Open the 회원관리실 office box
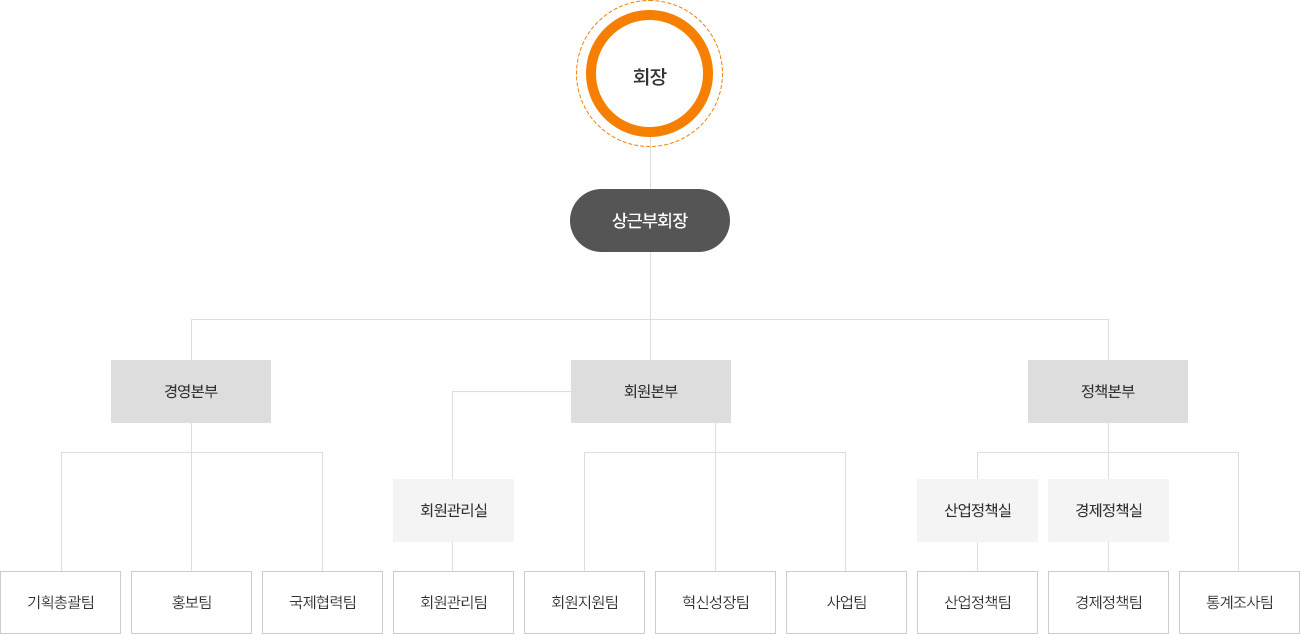 click(453, 510)
